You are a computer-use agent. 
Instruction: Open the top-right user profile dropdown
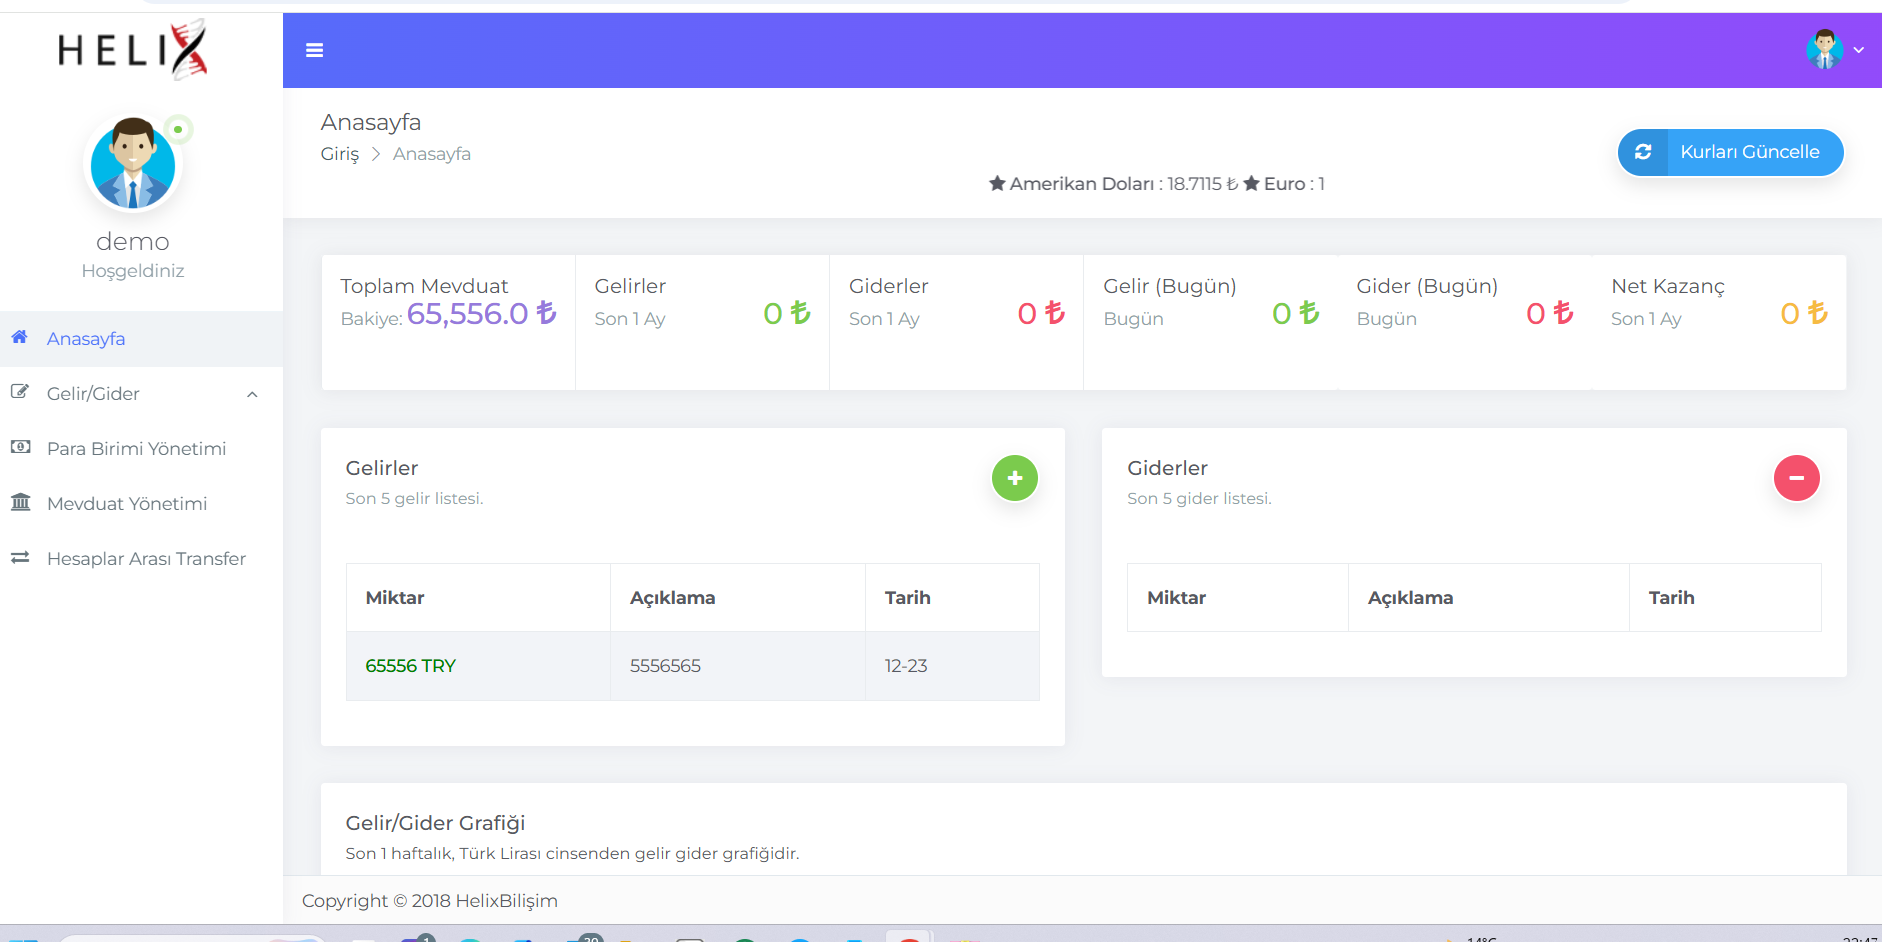click(1835, 50)
